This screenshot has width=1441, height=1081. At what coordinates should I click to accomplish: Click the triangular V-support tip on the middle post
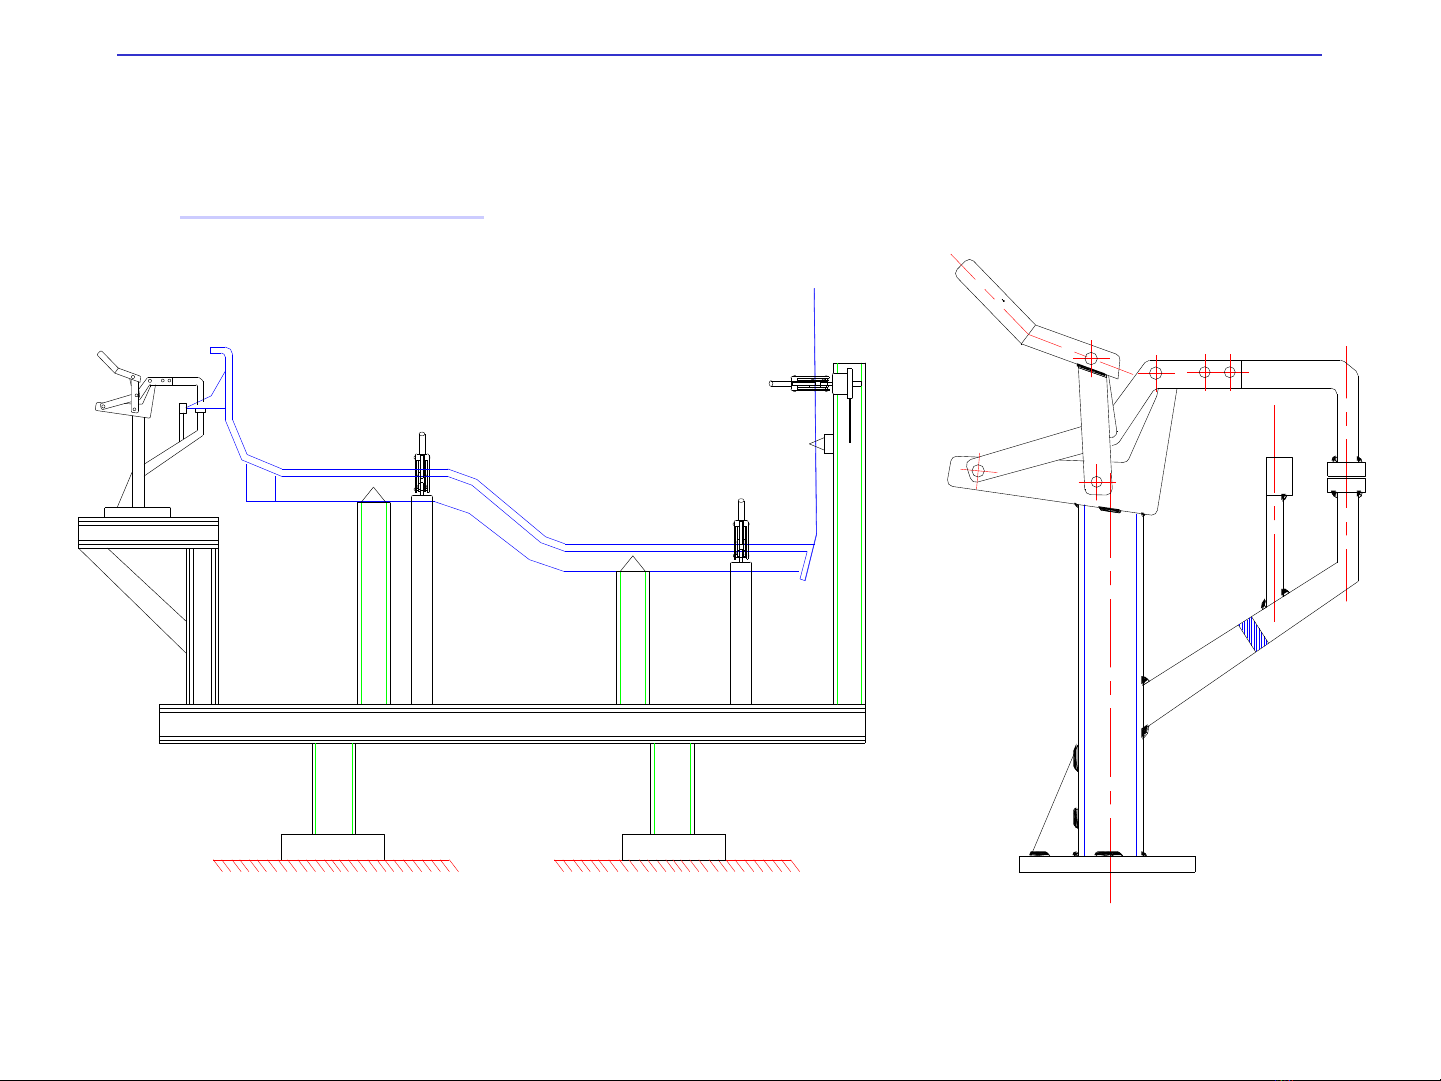(x=632, y=564)
